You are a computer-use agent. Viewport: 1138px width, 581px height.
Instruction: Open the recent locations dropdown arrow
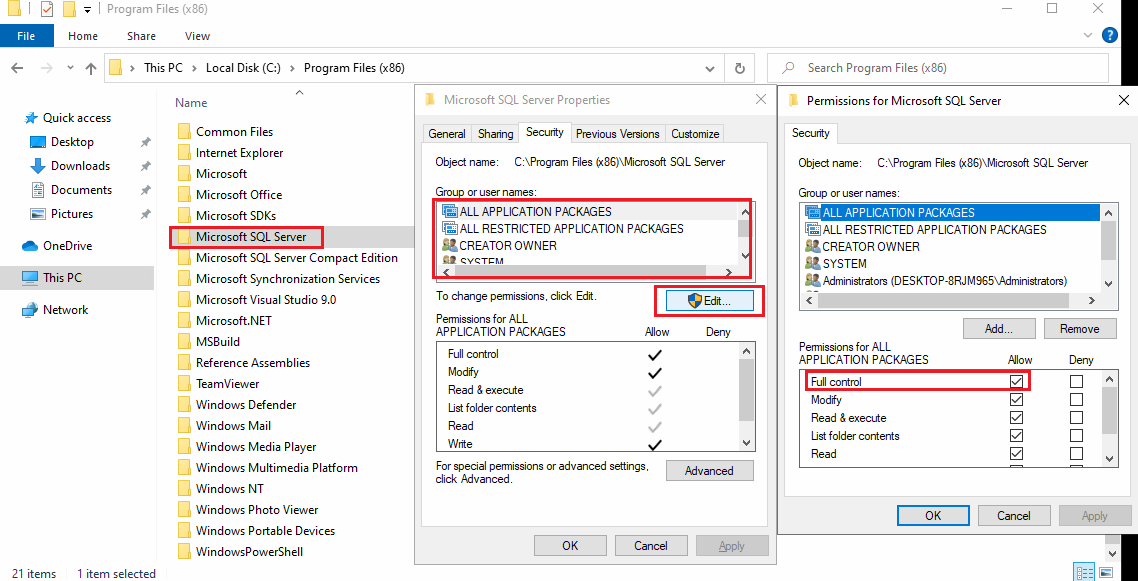[70, 68]
